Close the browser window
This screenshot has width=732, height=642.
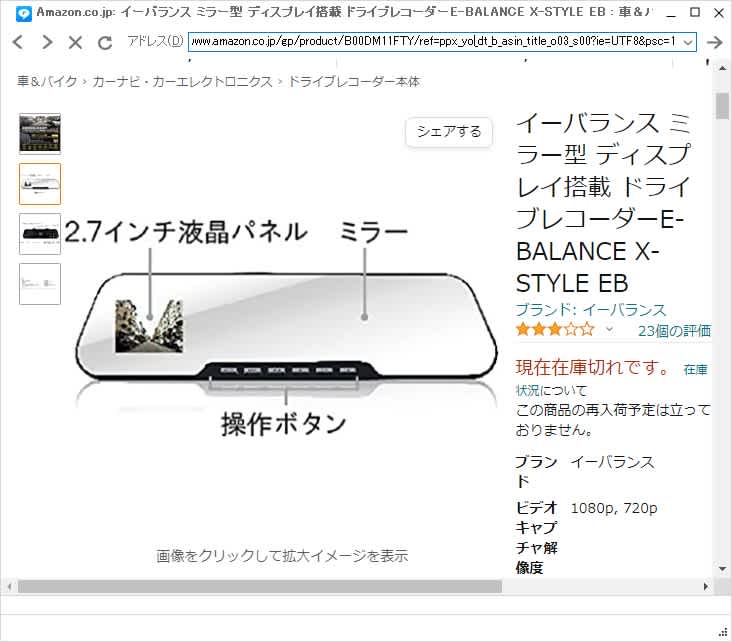point(719,13)
